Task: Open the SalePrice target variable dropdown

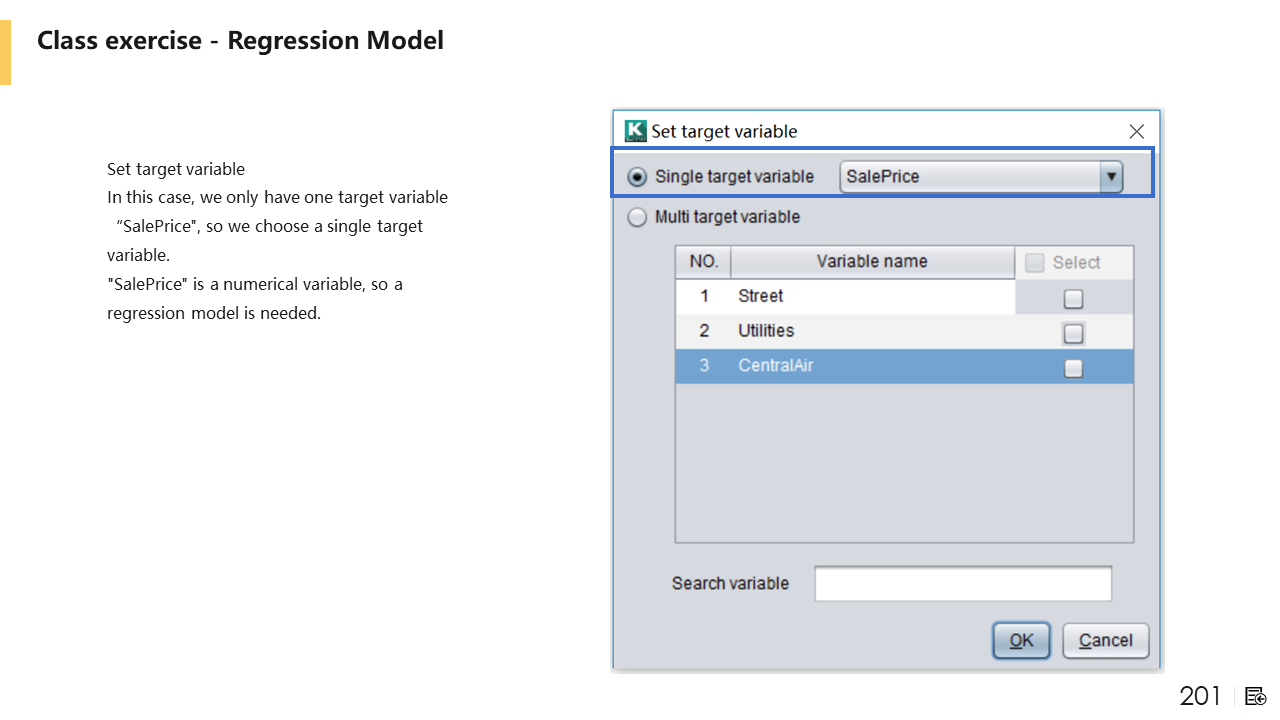Action: (x=969, y=177)
